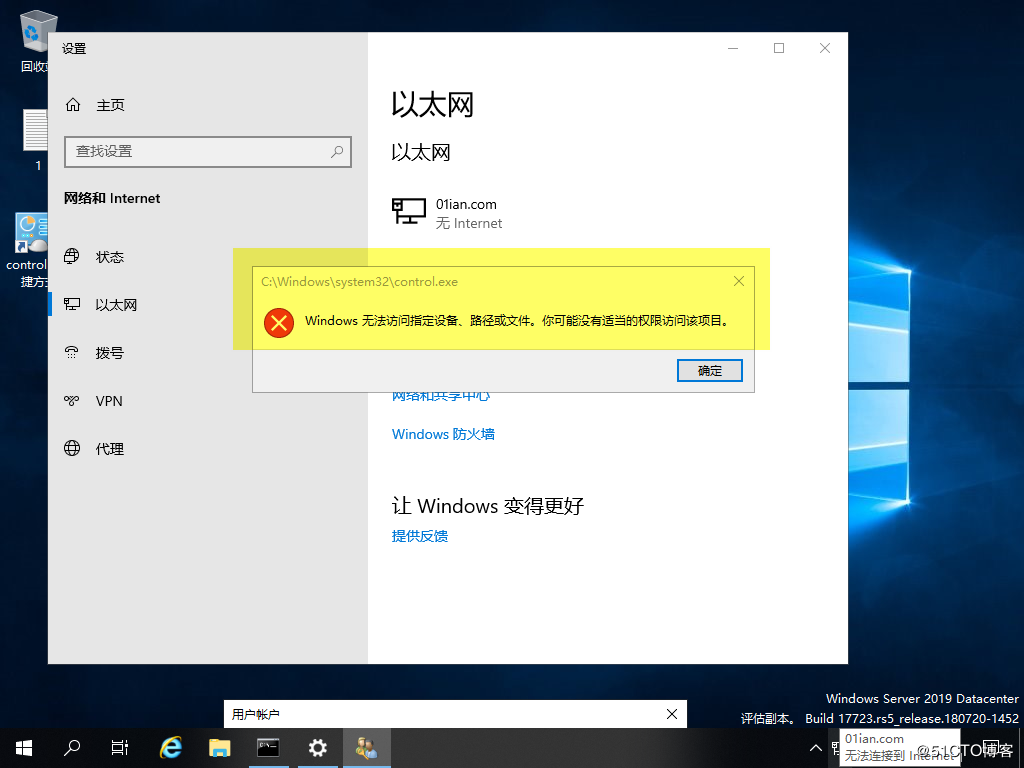
Task: Maximize the 设置 window
Action: pyautogui.click(x=778, y=48)
